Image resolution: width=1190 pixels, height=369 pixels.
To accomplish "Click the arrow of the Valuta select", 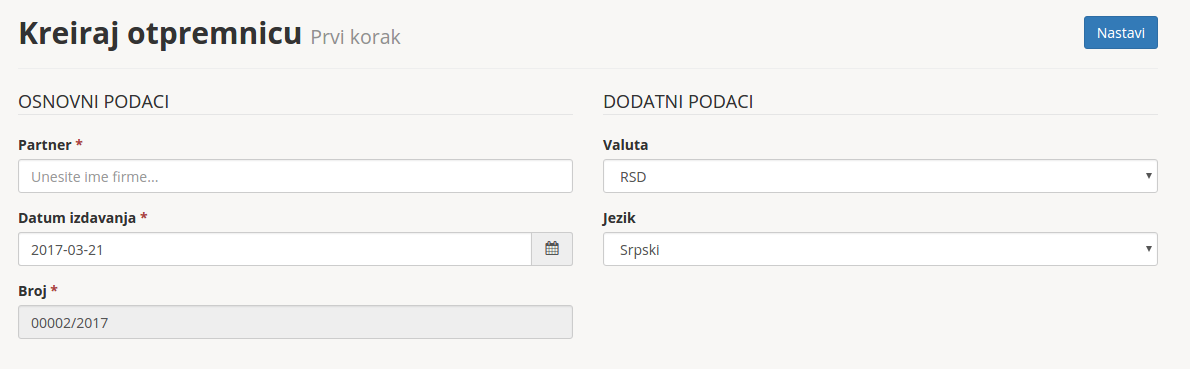I will pos(1149,176).
